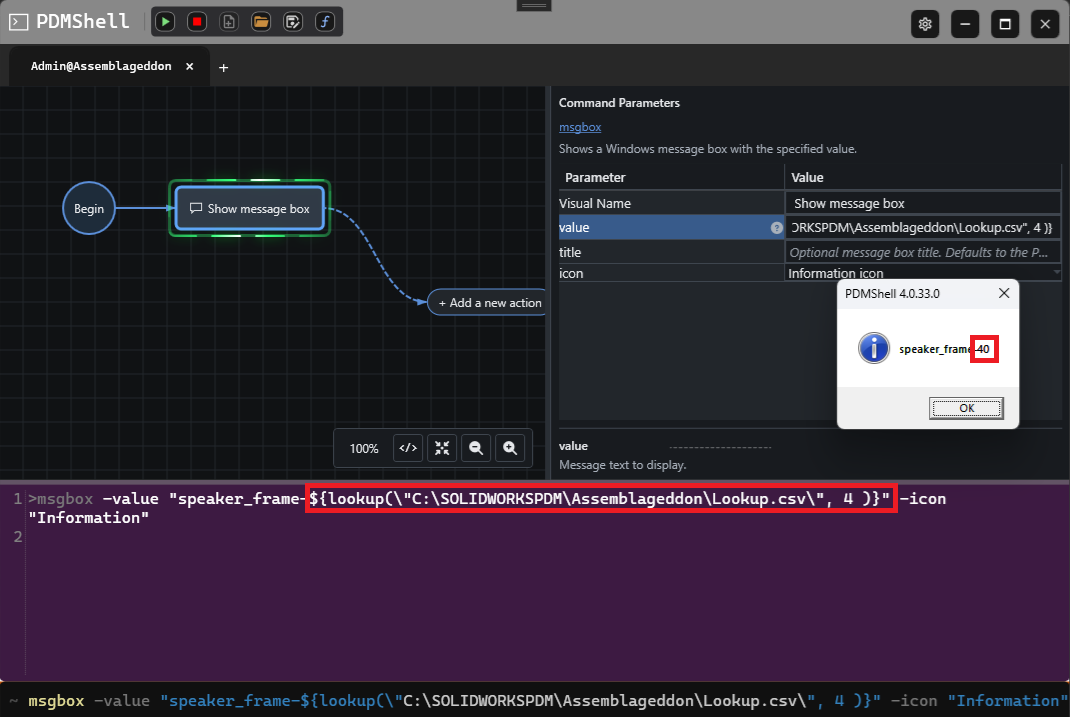Select the Begin node in the flowchart
This screenshot has width=1070, height=717.
click(89, 208)
